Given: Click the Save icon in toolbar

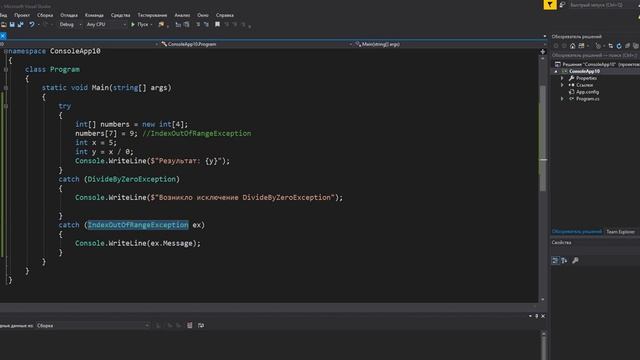Looking at the screenshot, I should tap(12, 25).
